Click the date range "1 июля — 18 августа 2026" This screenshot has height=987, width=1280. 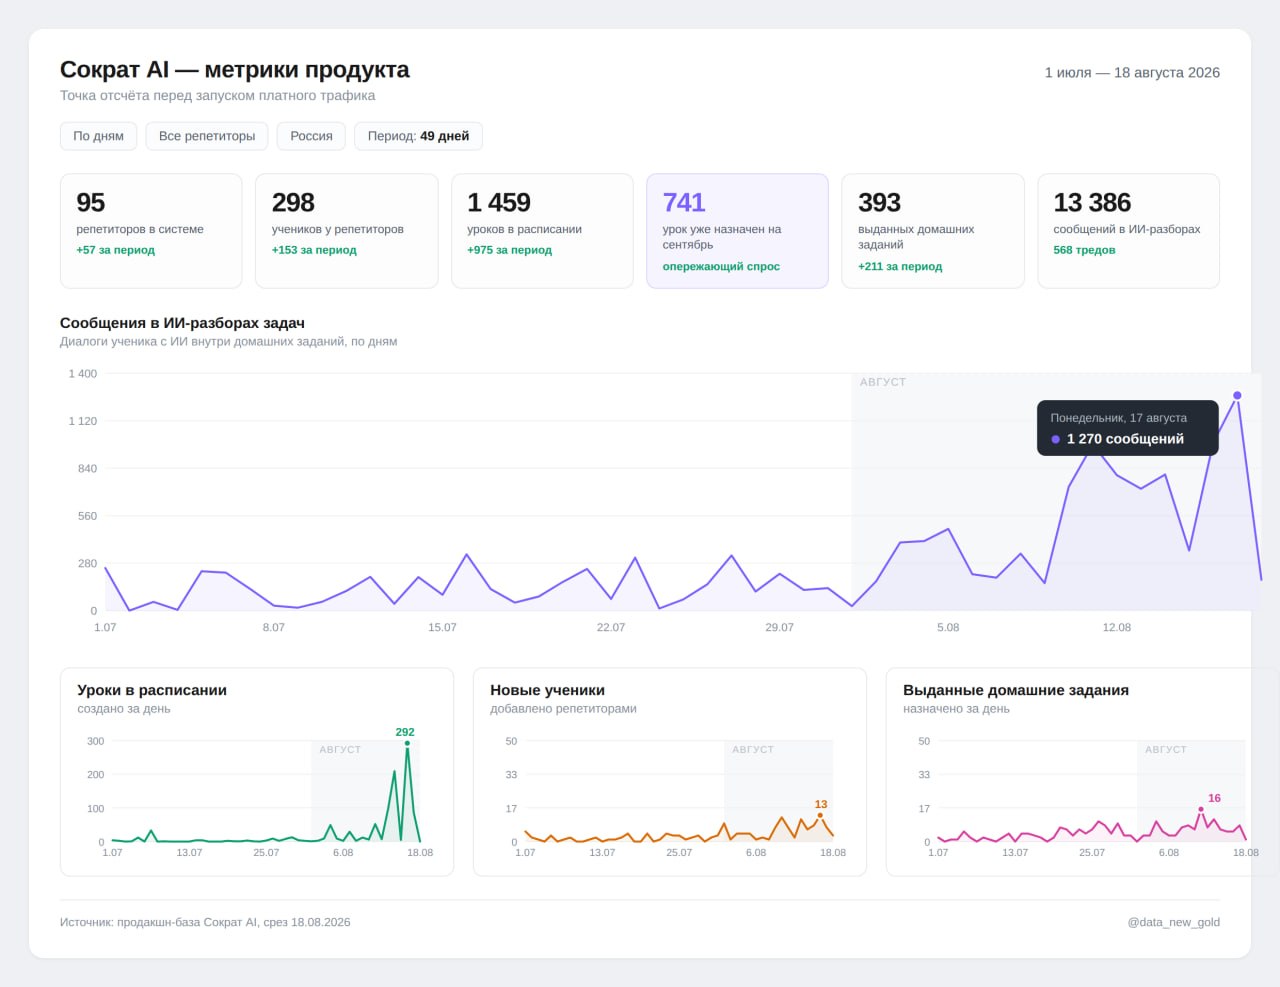(x=1132, y=73)
